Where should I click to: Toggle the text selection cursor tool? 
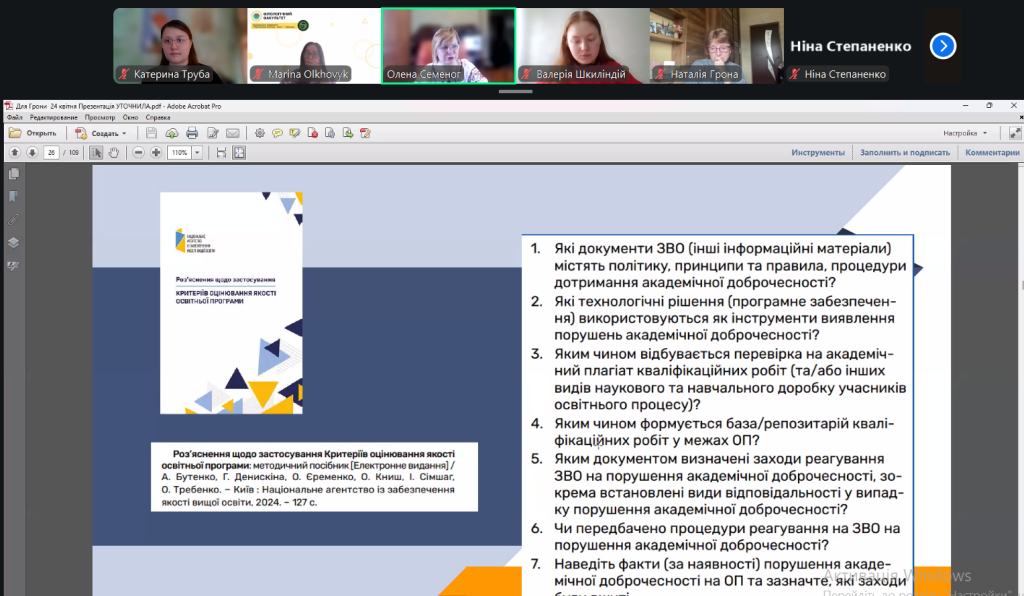96,153
